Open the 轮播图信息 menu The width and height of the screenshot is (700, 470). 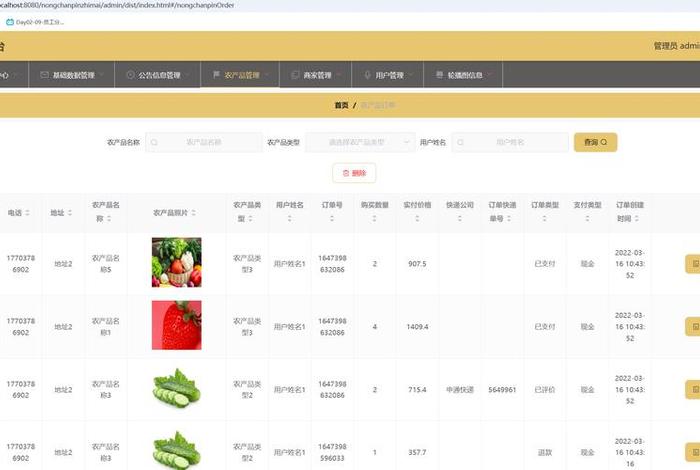(x=463, y=75)
